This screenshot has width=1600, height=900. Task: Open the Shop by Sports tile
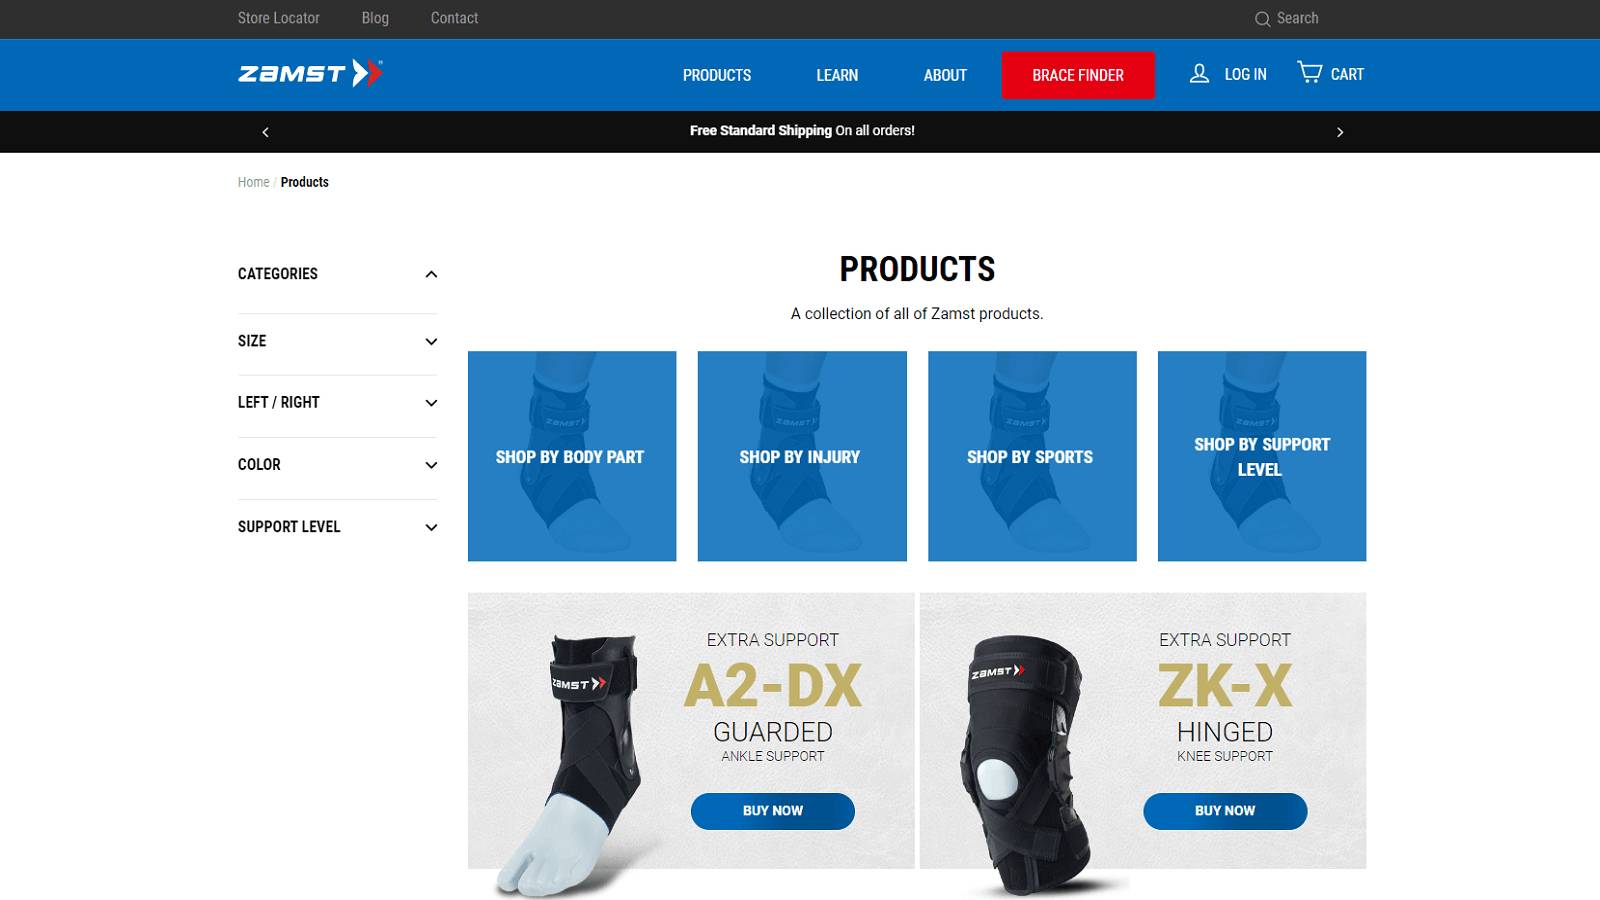(x=1032, y=456)
